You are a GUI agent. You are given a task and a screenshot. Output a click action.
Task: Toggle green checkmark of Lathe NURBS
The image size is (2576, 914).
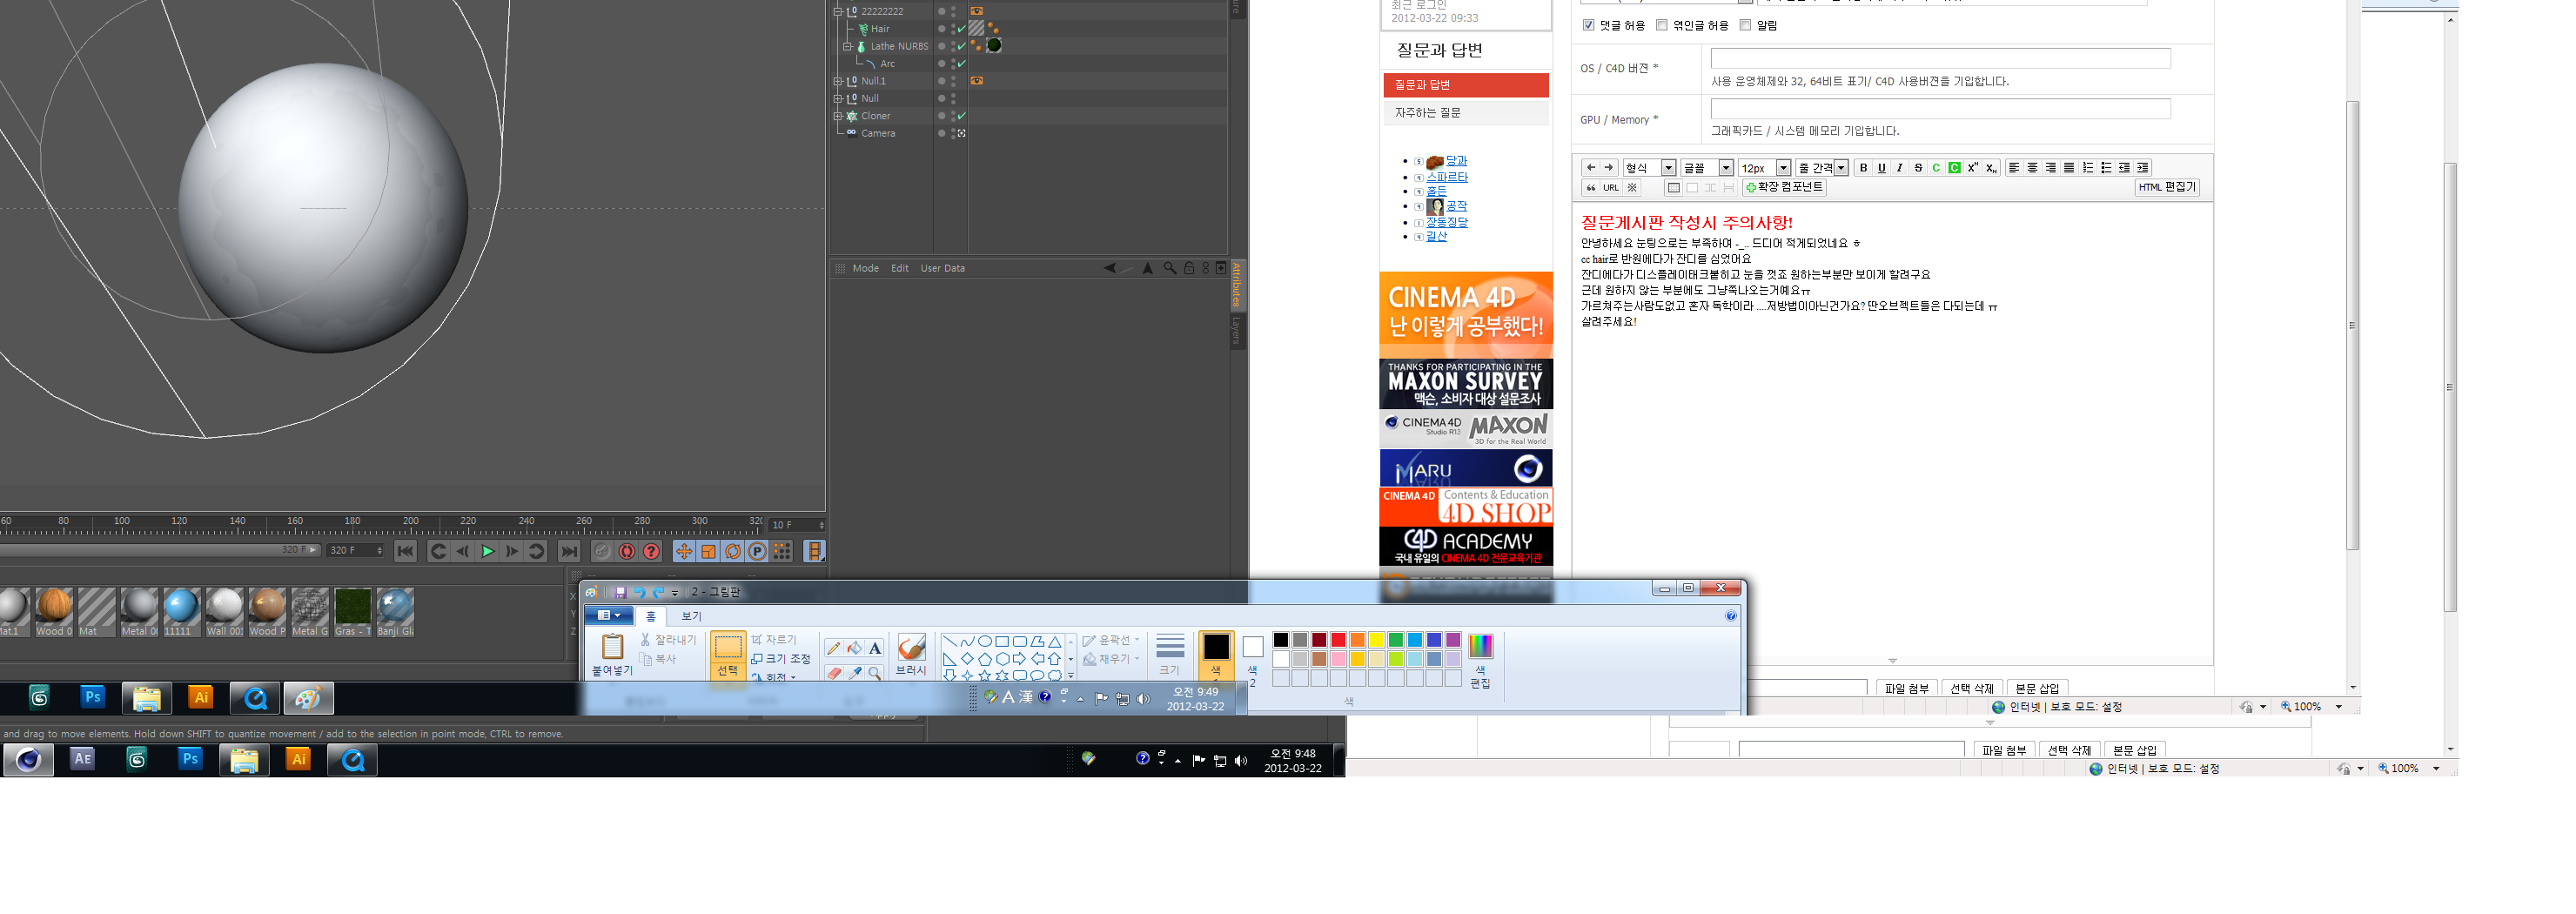tap(961, 46)
